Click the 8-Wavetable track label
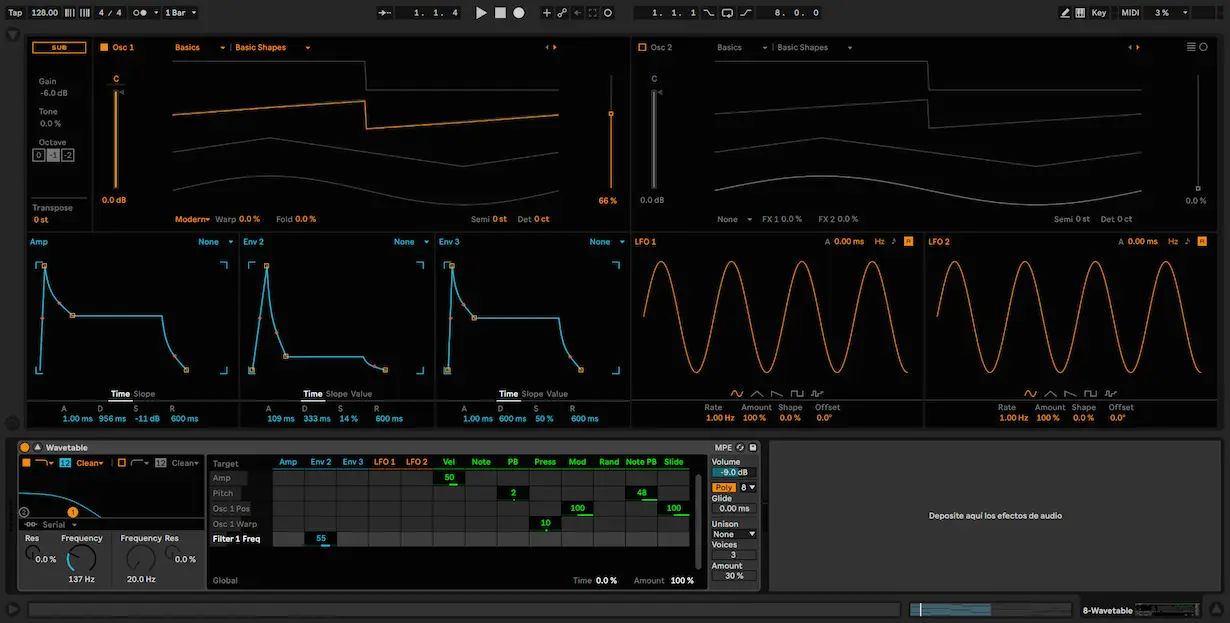The image size is (1230, 623). tap(1109, 610)
